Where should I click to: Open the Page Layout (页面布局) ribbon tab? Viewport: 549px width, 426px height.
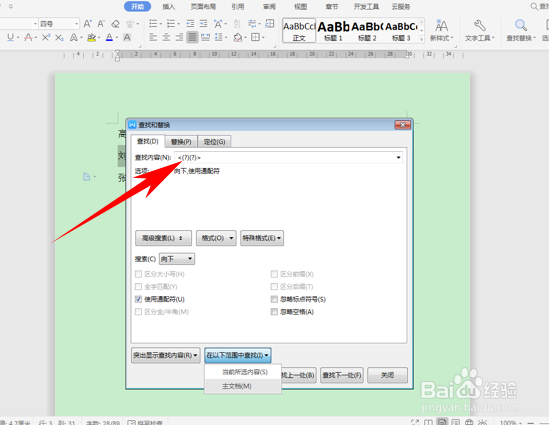[x=203, y=7]
